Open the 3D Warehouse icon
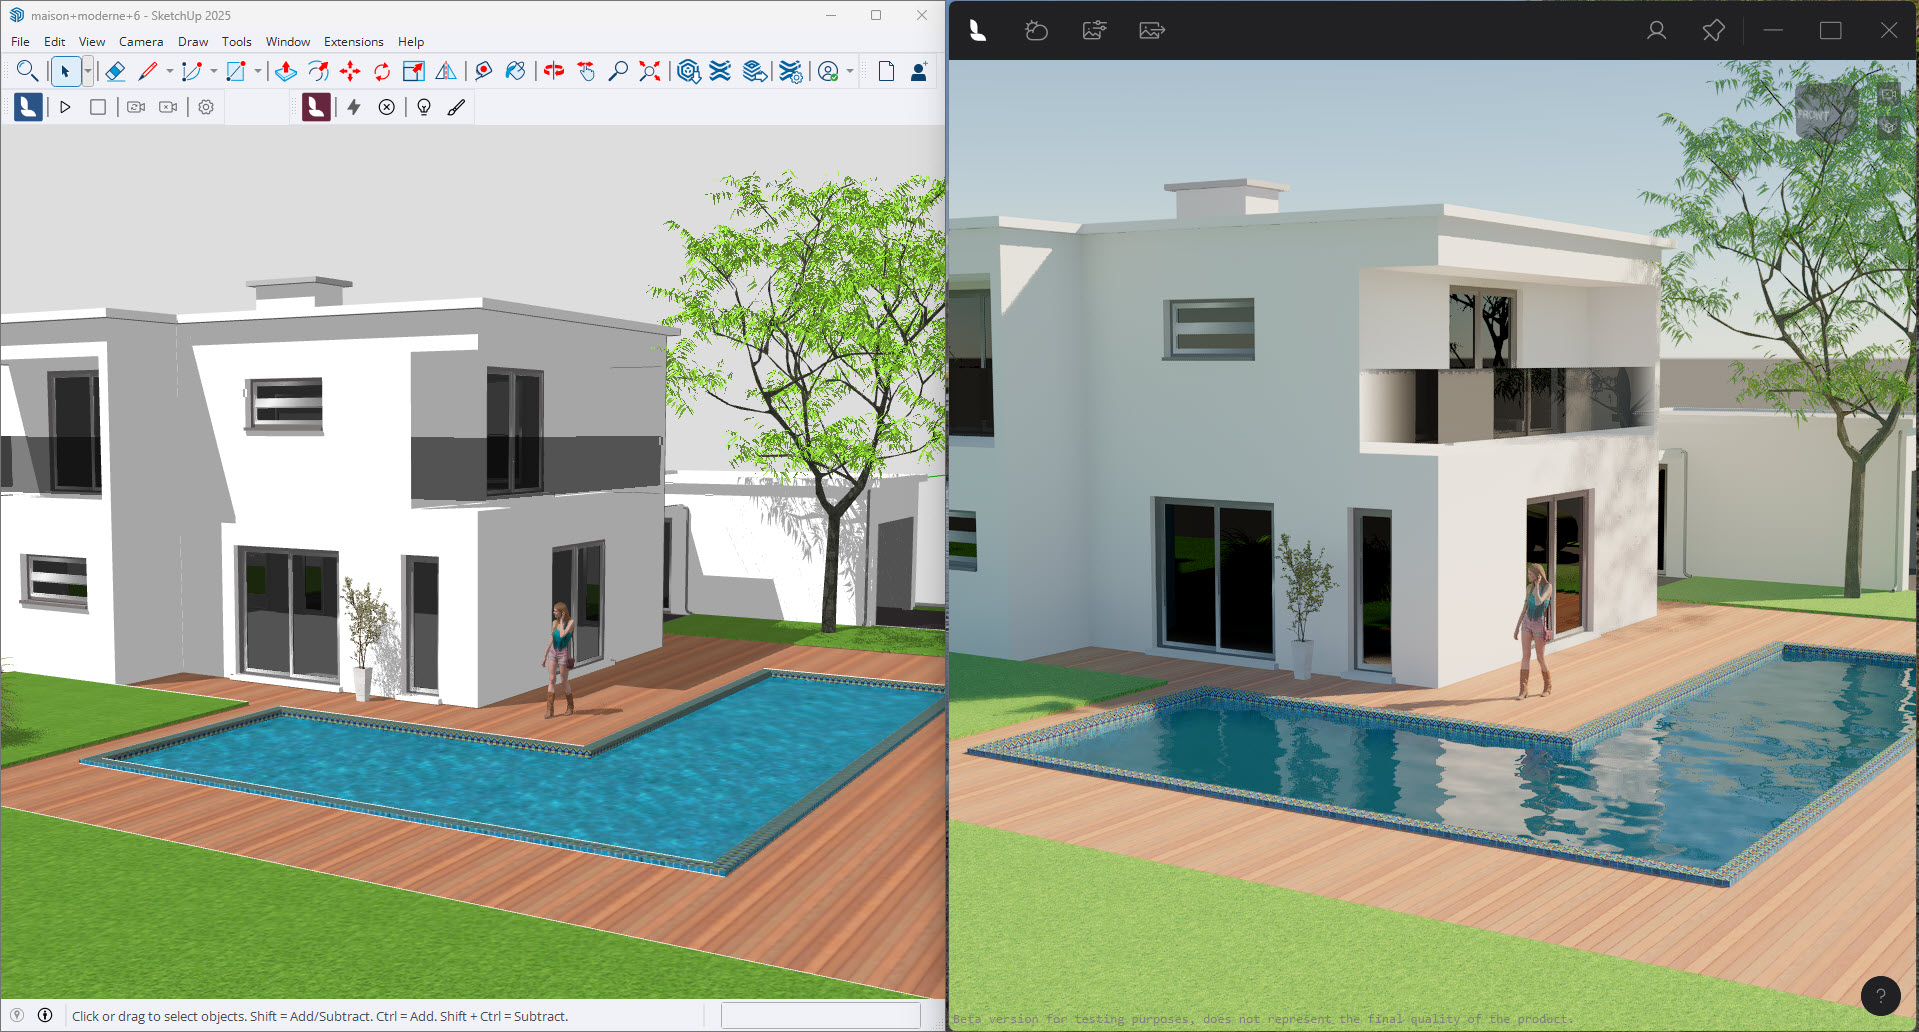 (688, 71)
